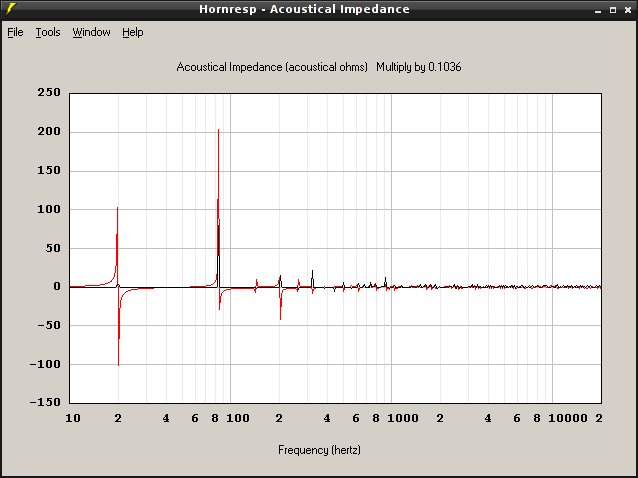
Task: Click the window title bar text
Action: (304, 9)
